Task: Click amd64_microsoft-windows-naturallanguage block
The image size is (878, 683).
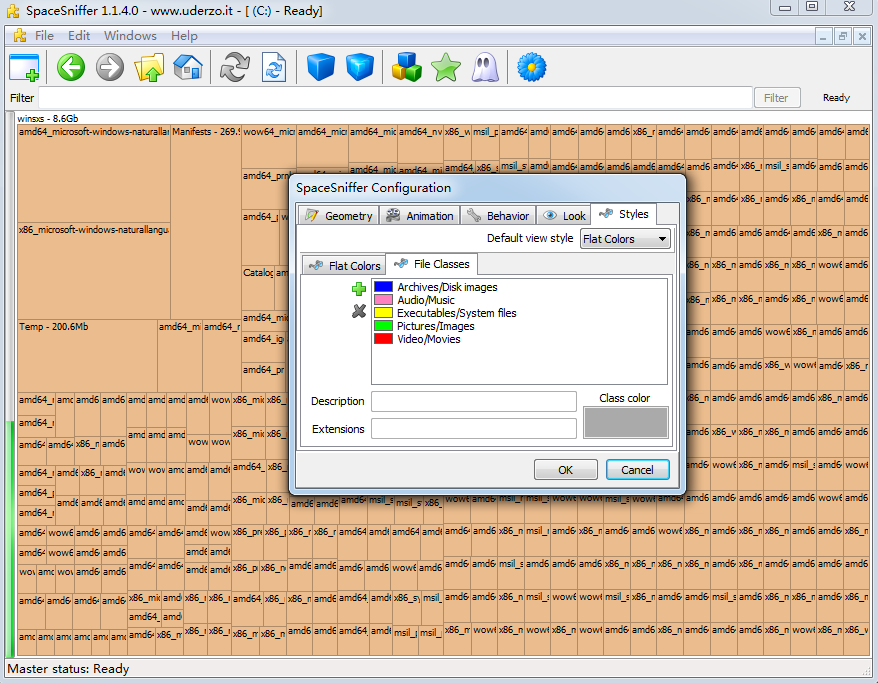Action: 94,174
